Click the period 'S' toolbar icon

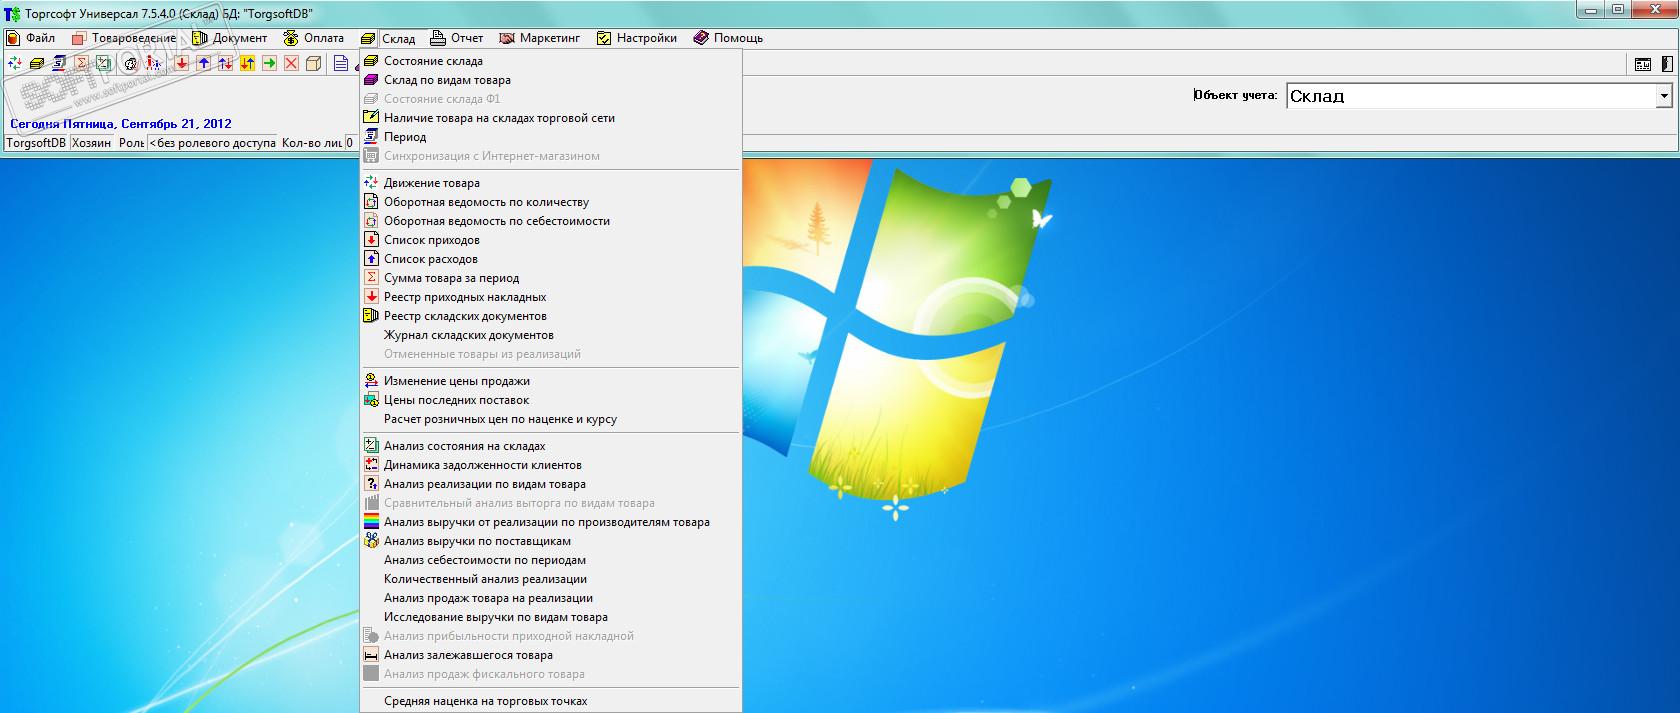(59, 63)
